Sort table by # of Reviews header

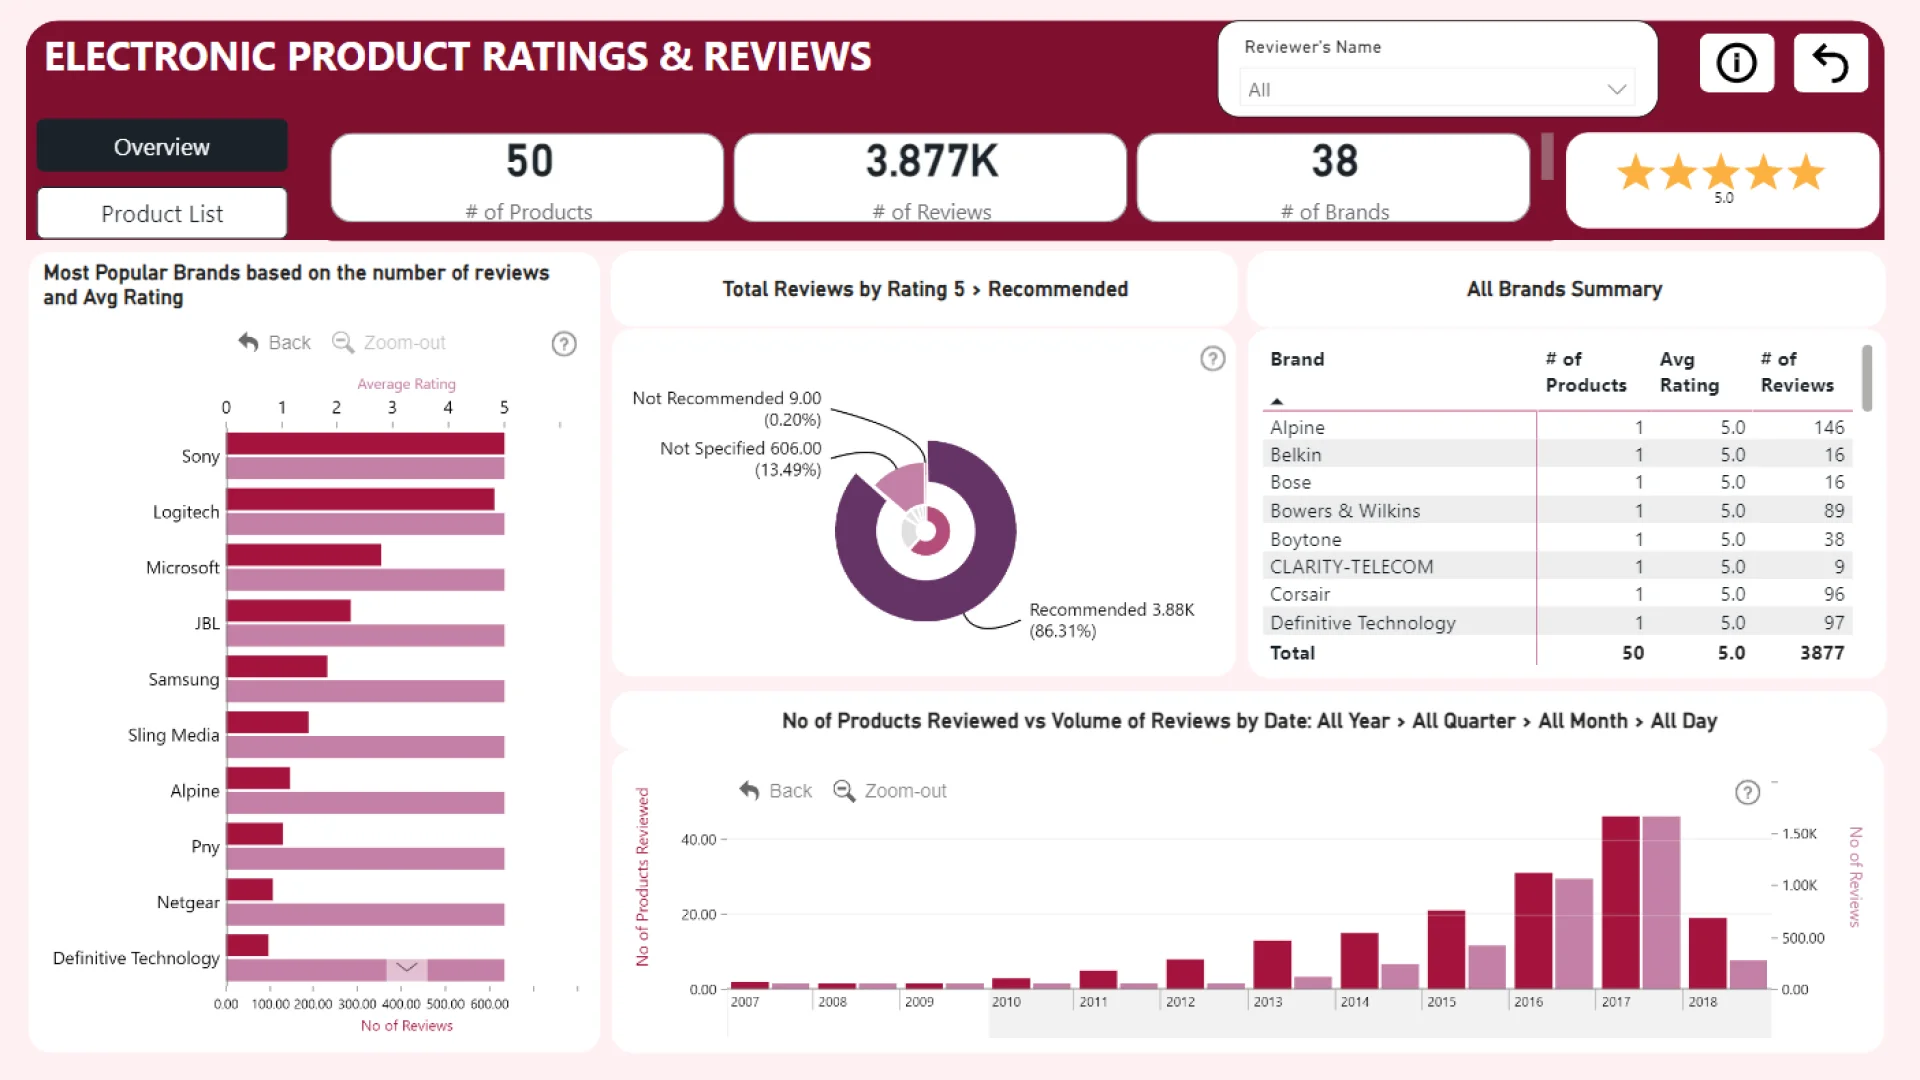click(1797, 372)
